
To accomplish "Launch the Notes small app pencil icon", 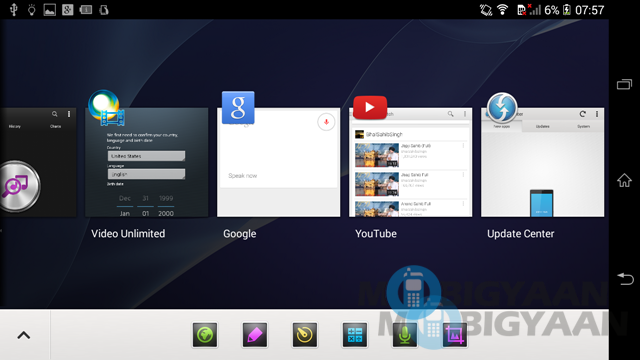I will pos(255,335).
